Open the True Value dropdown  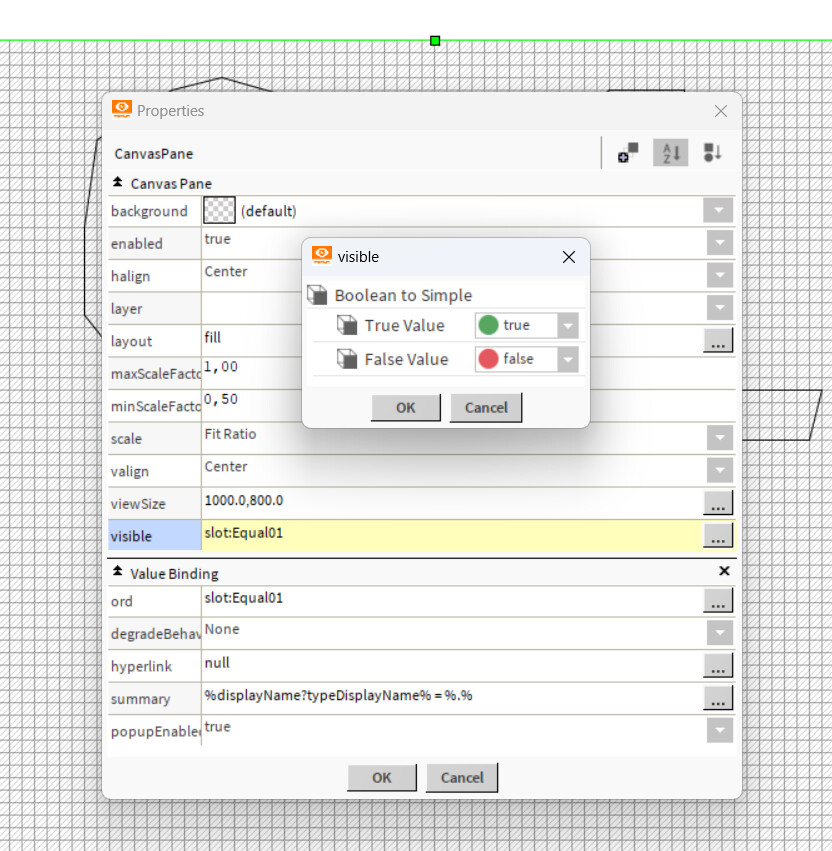click(x=568, y=326)
